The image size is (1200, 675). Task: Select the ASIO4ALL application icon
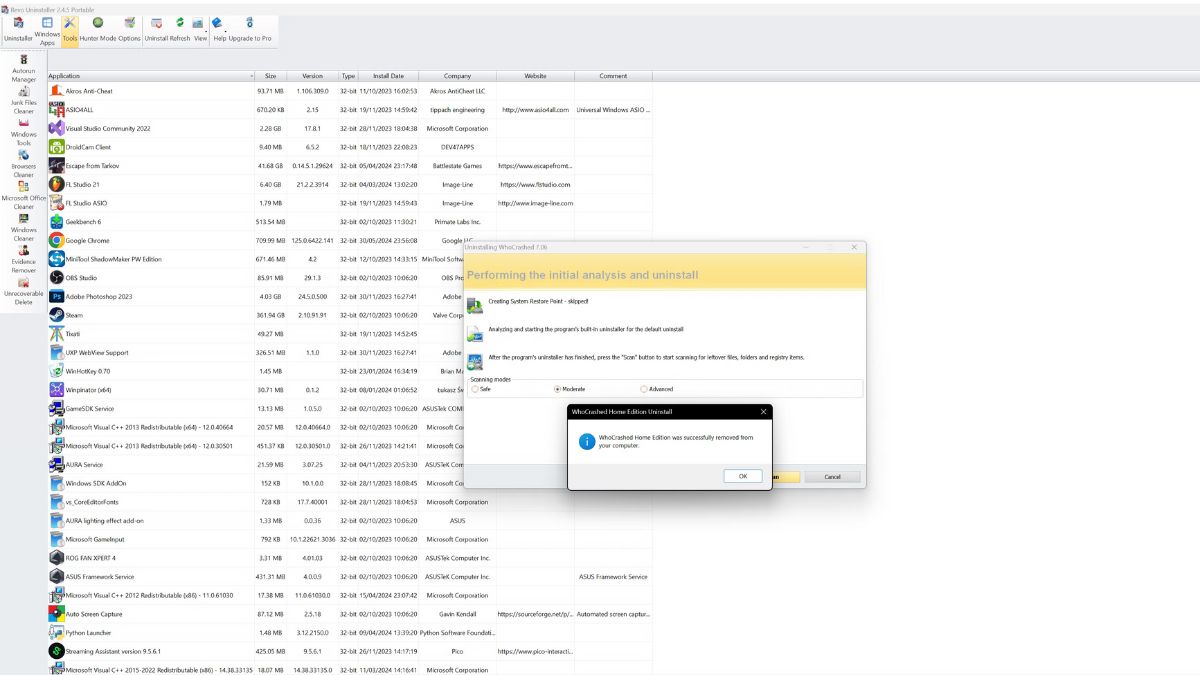(56, 110)
